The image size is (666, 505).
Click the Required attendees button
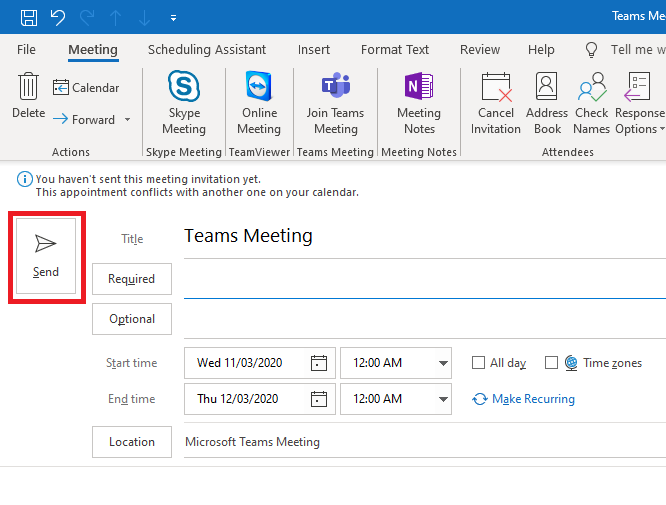132,279
